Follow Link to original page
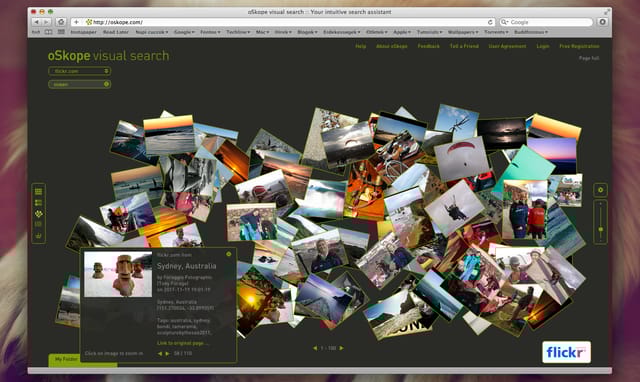 click(182, 343)
